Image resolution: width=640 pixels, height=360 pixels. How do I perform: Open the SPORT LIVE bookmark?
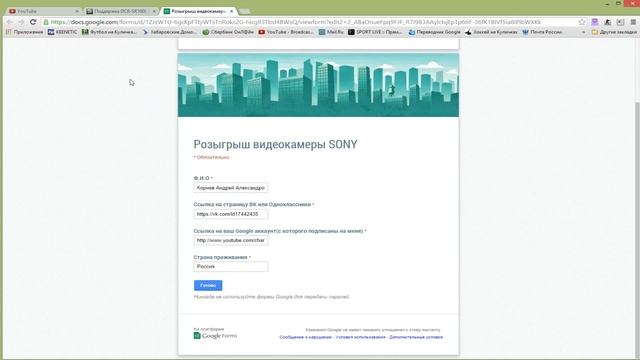pos(376,32)
